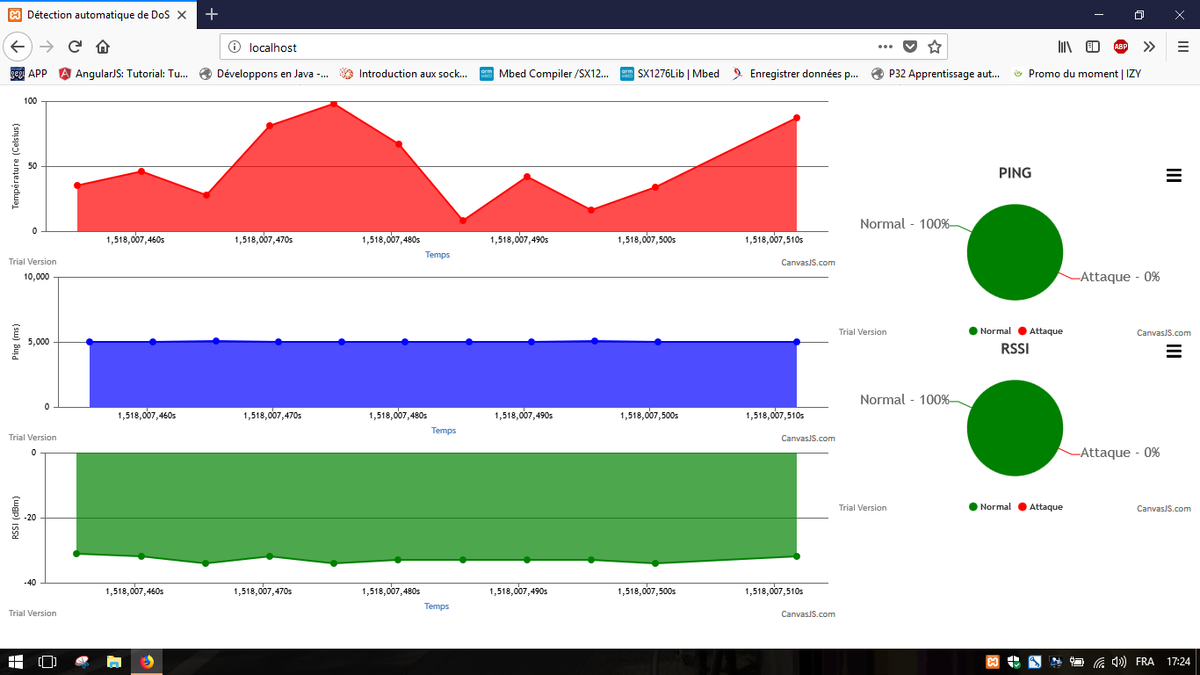1200x675 pixels.
Task: Open the SX1276Lib Mbed bookmark
Action: pos(669,73)
